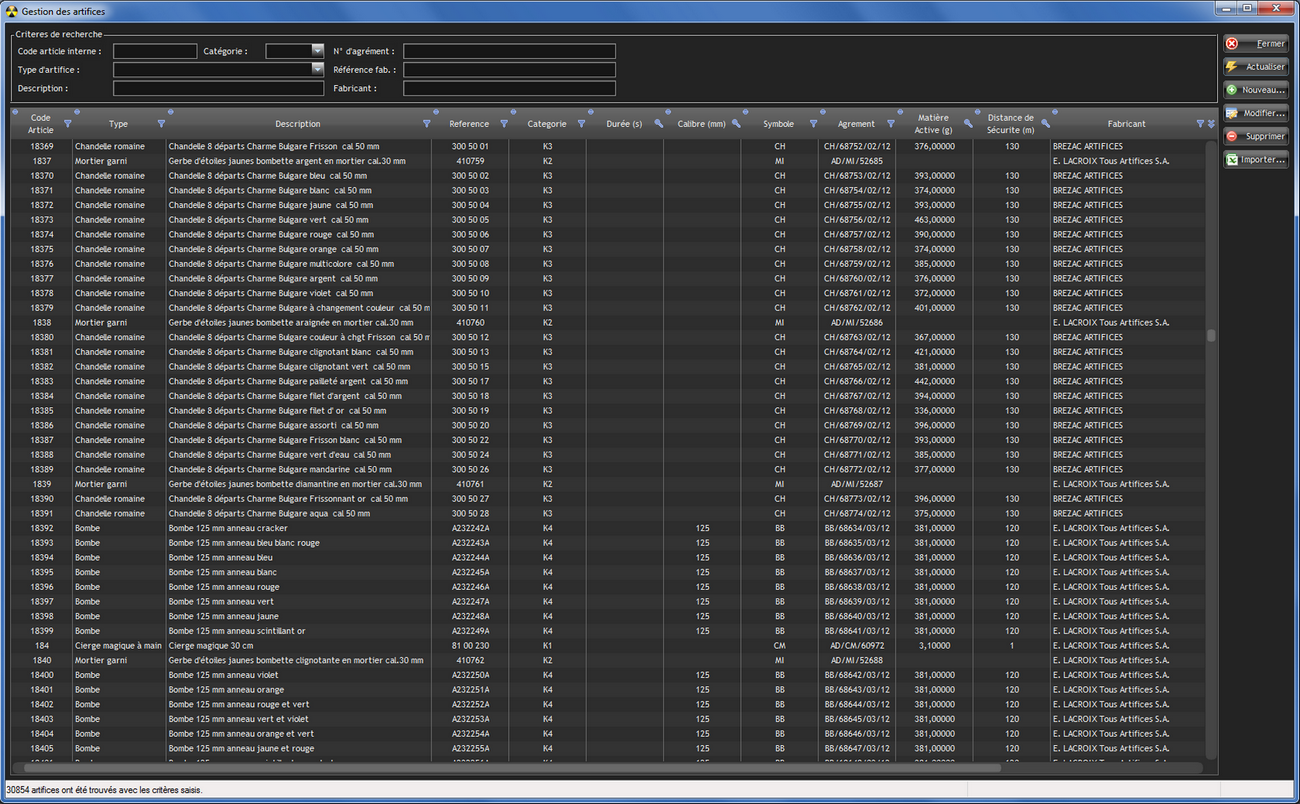Click the vertical scrollbar thumb of the table
1300x804 pixels.
1211,336
